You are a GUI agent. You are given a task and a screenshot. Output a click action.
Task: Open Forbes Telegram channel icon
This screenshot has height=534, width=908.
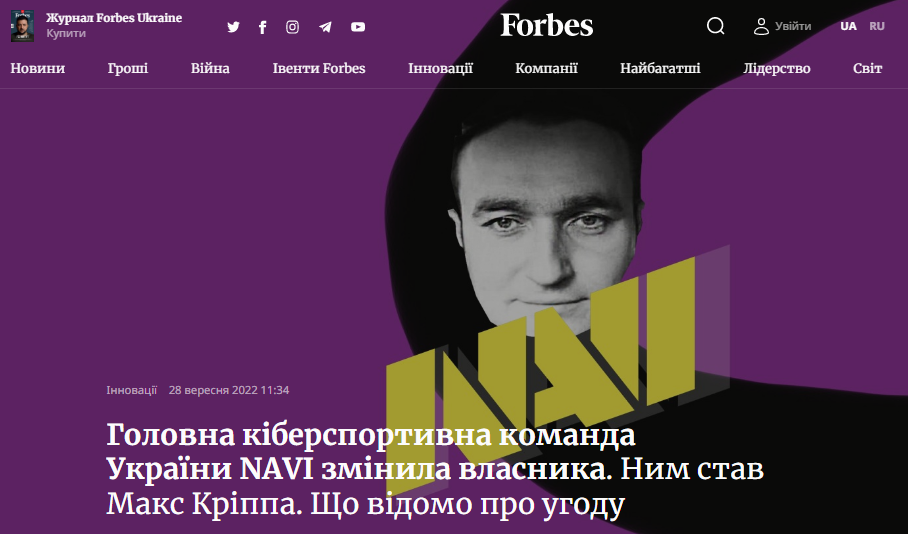[325, 27]
